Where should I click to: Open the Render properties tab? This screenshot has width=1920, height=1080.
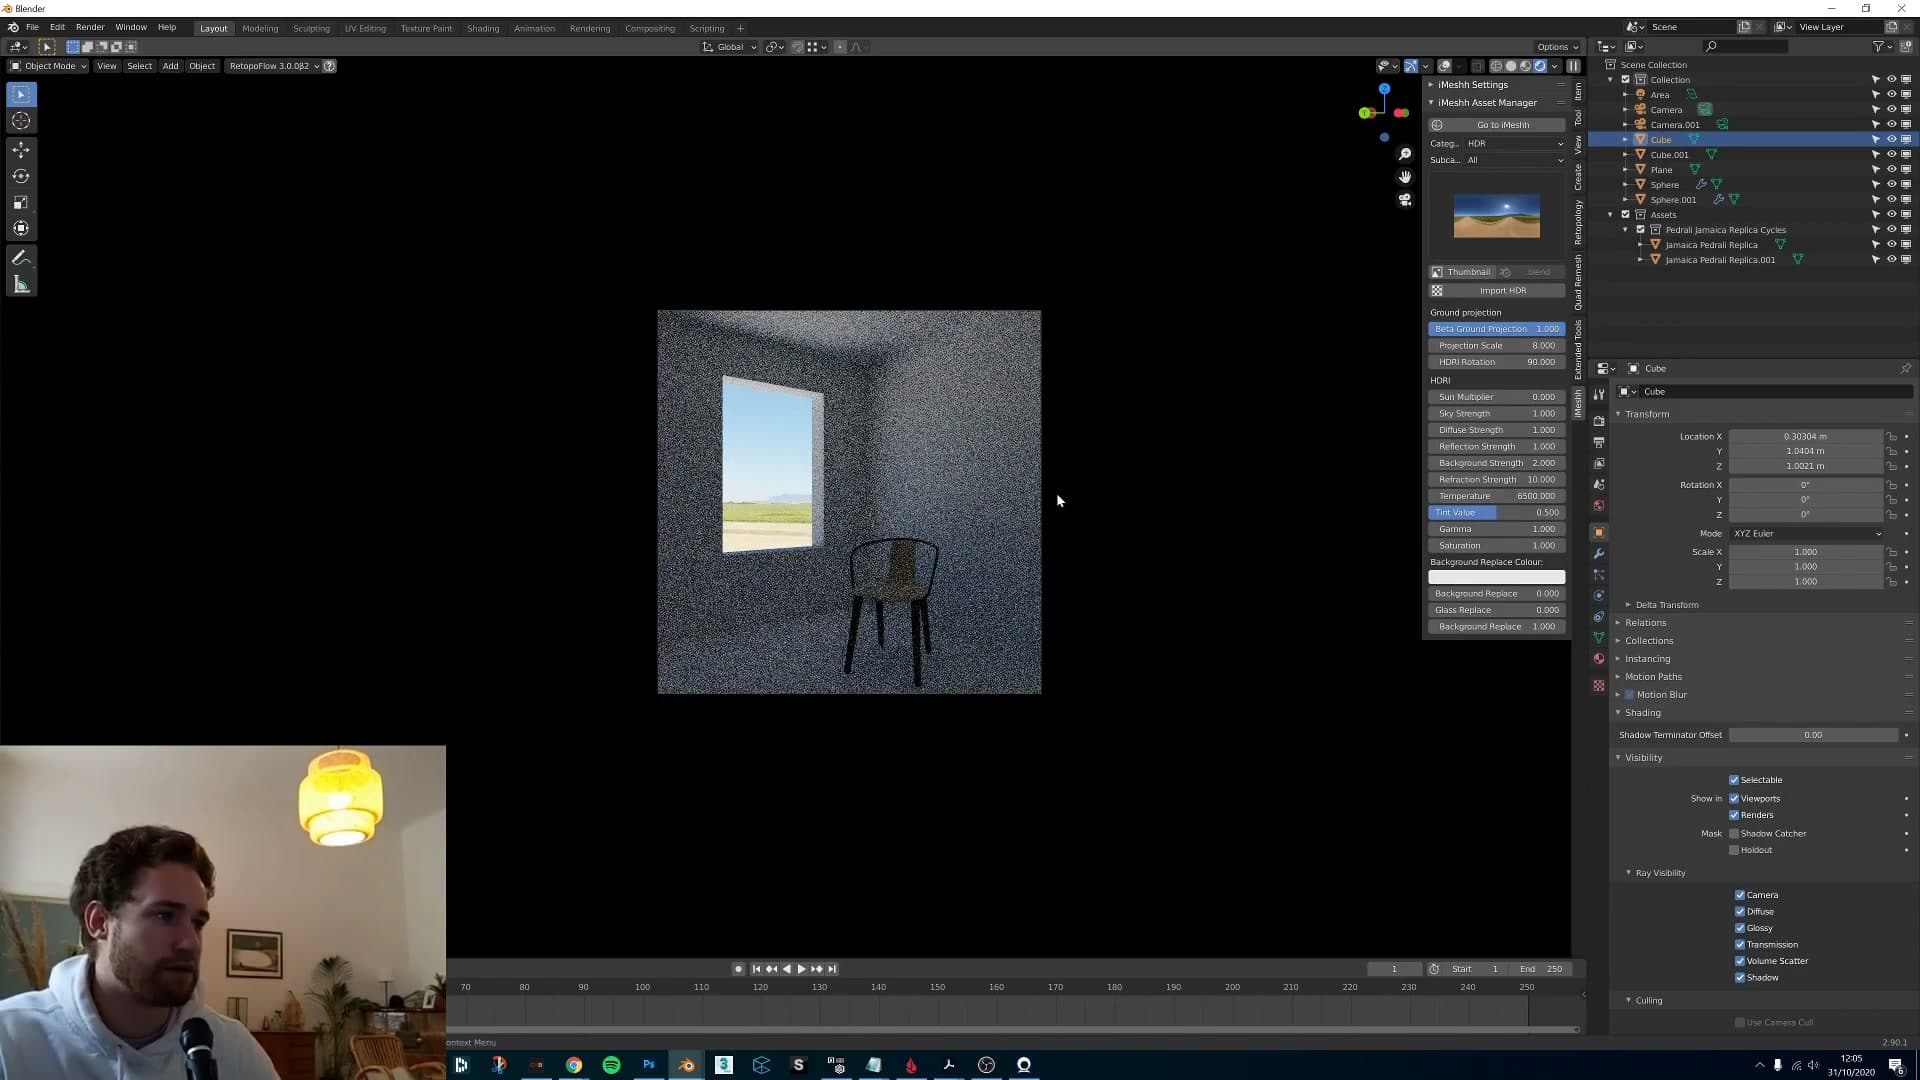(x=1598, y=421)
